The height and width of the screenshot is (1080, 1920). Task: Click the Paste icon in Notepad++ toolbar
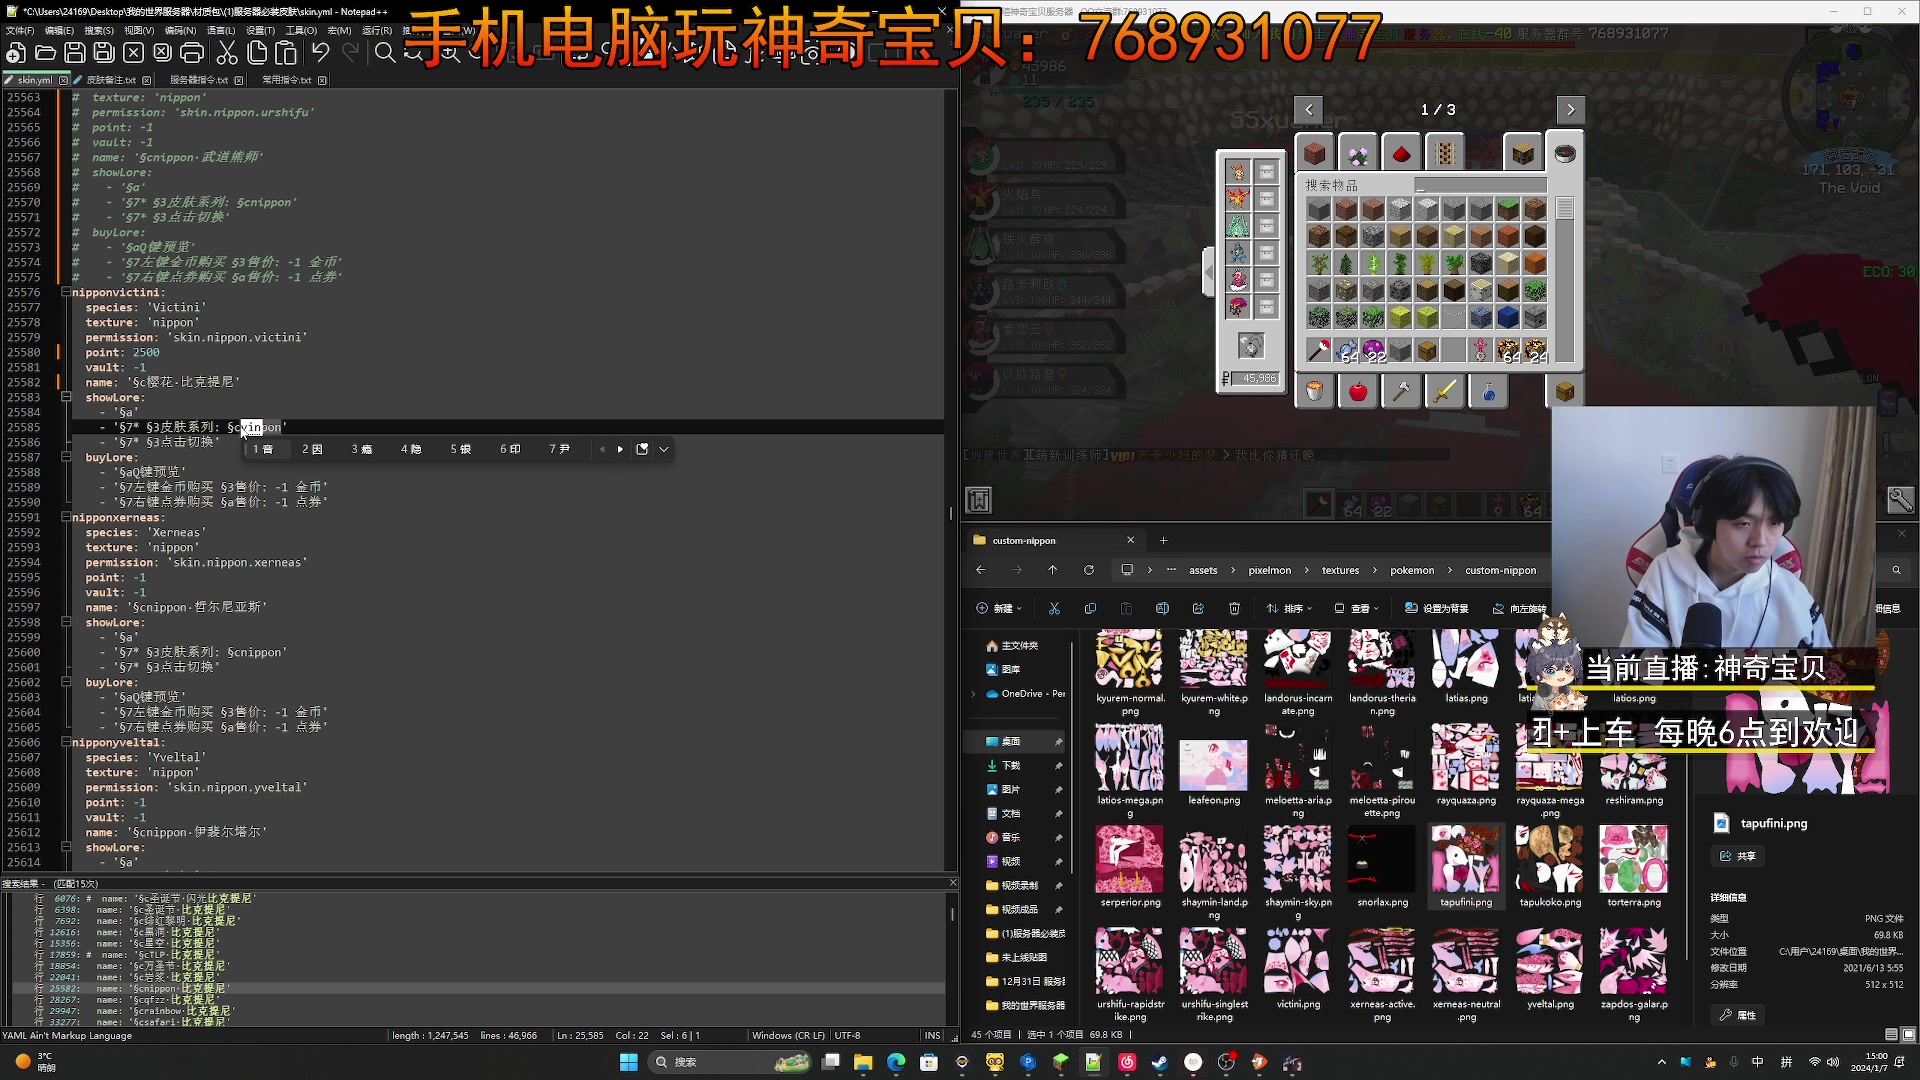pyautogui.click(x=286, y=53)
